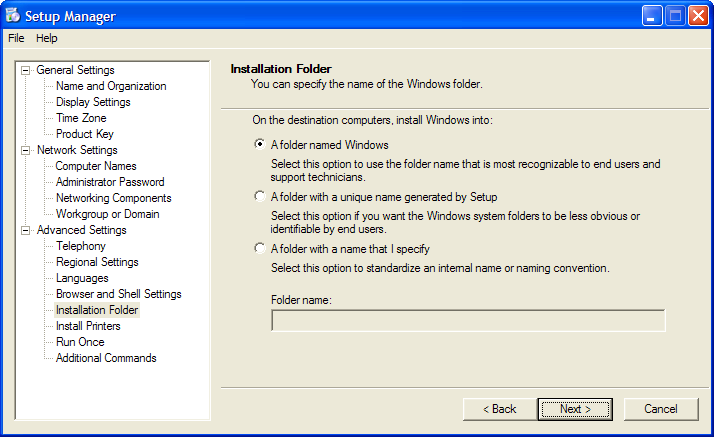Image resolution: width=714 pixels, height=437 pixels.
Task: Open Browser and Shell Settings page
Action: click(118, 294)
